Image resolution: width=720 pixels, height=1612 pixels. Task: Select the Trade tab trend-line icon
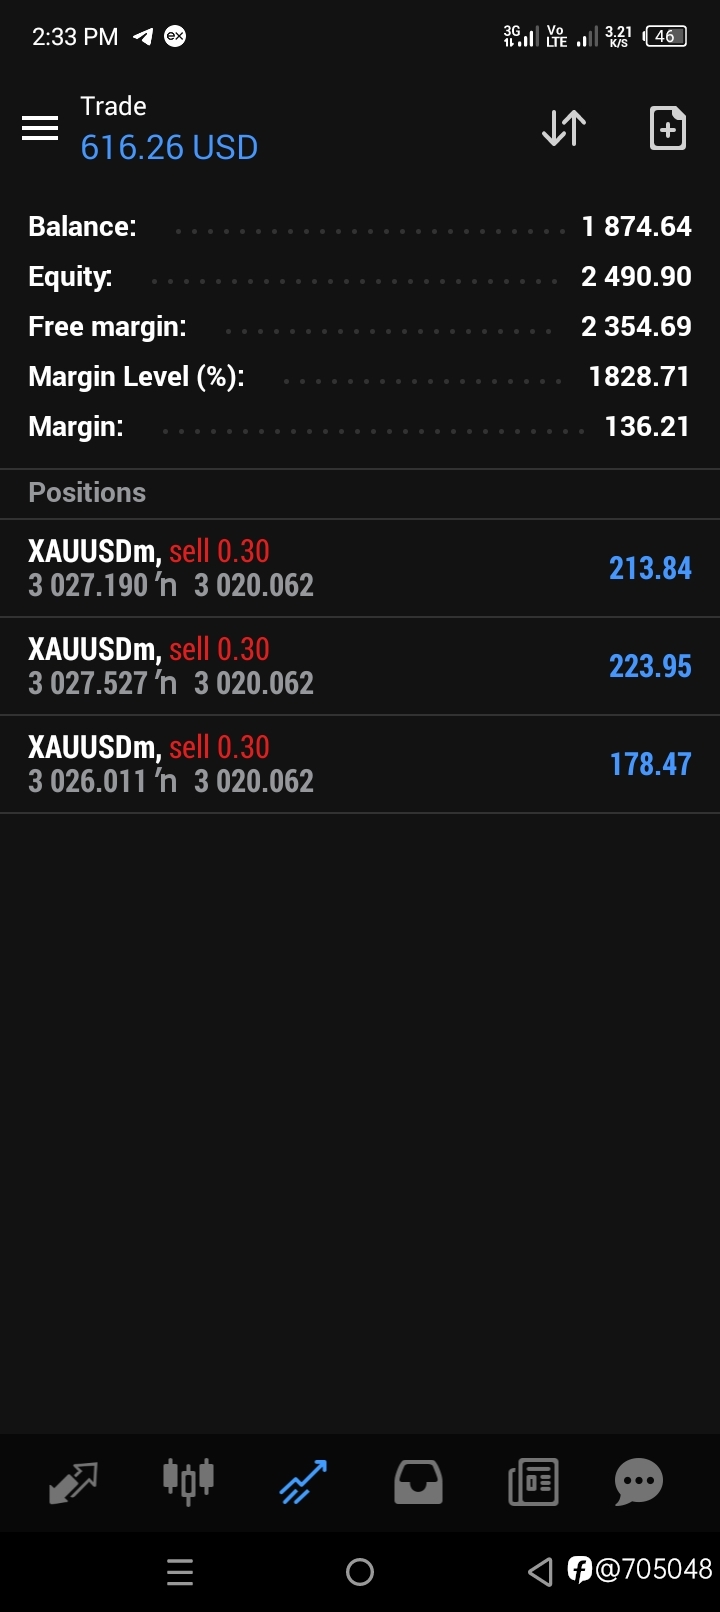[303, 1482]
